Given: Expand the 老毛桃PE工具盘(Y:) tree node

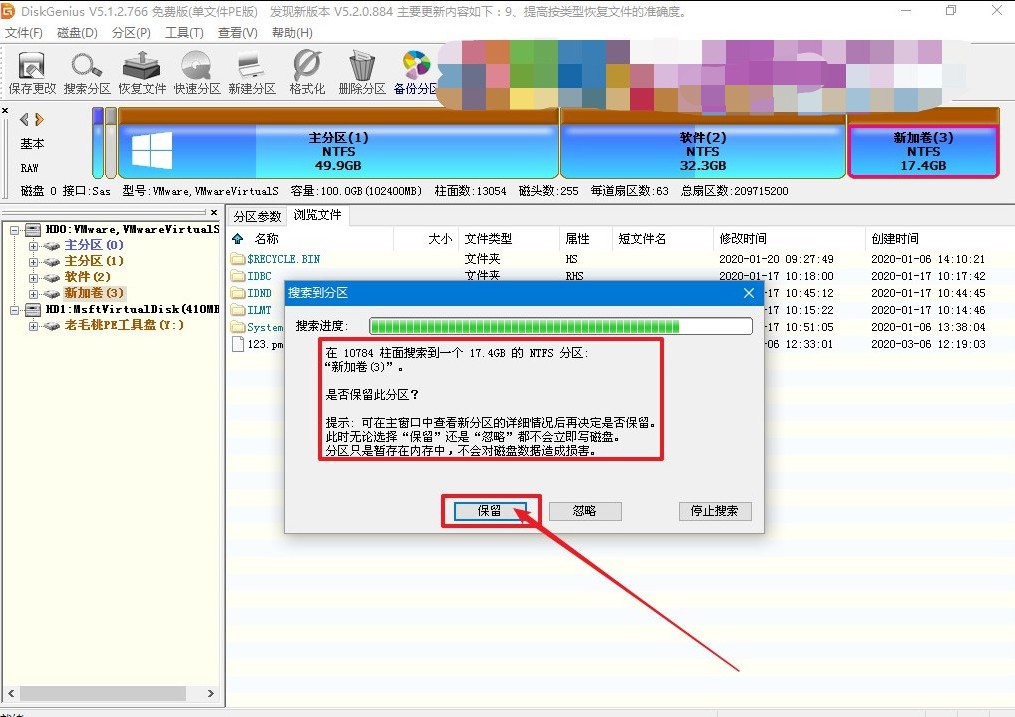Looking at the screenshot, I should 33,326.
